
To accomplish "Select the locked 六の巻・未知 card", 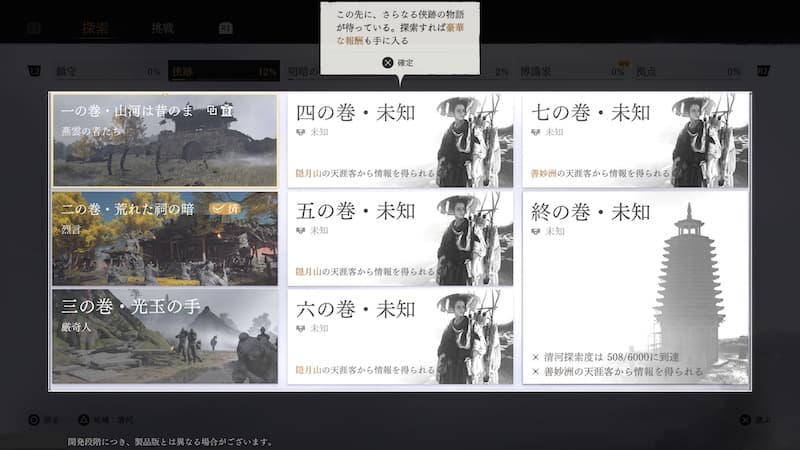I will (x=400, y=335).
